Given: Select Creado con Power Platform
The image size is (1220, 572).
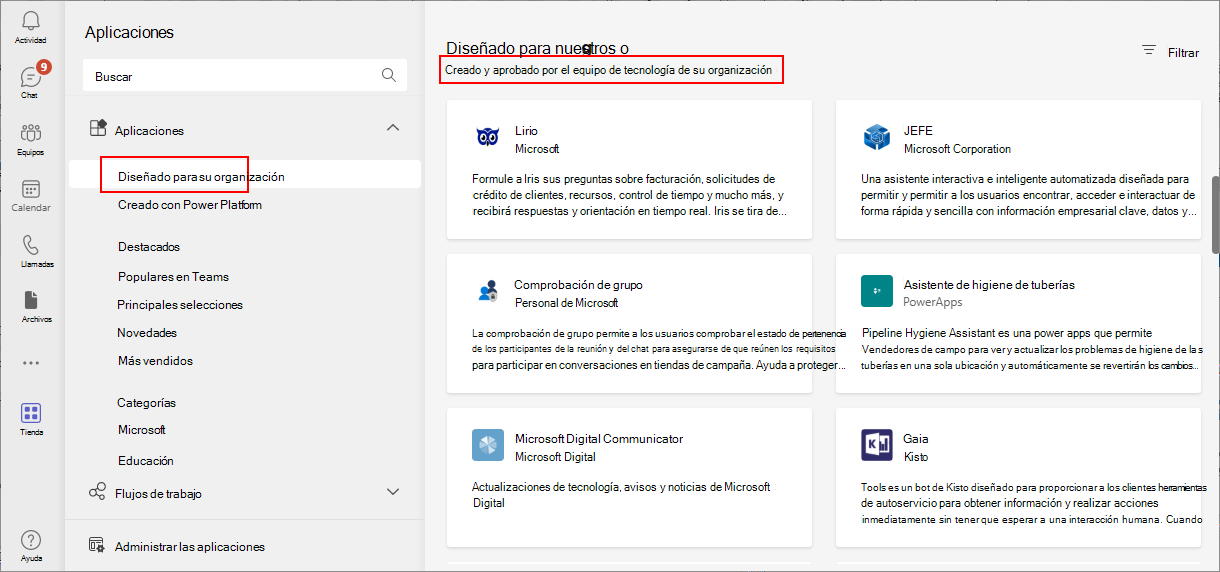Looking at the screenshot, I should point(190,205).
